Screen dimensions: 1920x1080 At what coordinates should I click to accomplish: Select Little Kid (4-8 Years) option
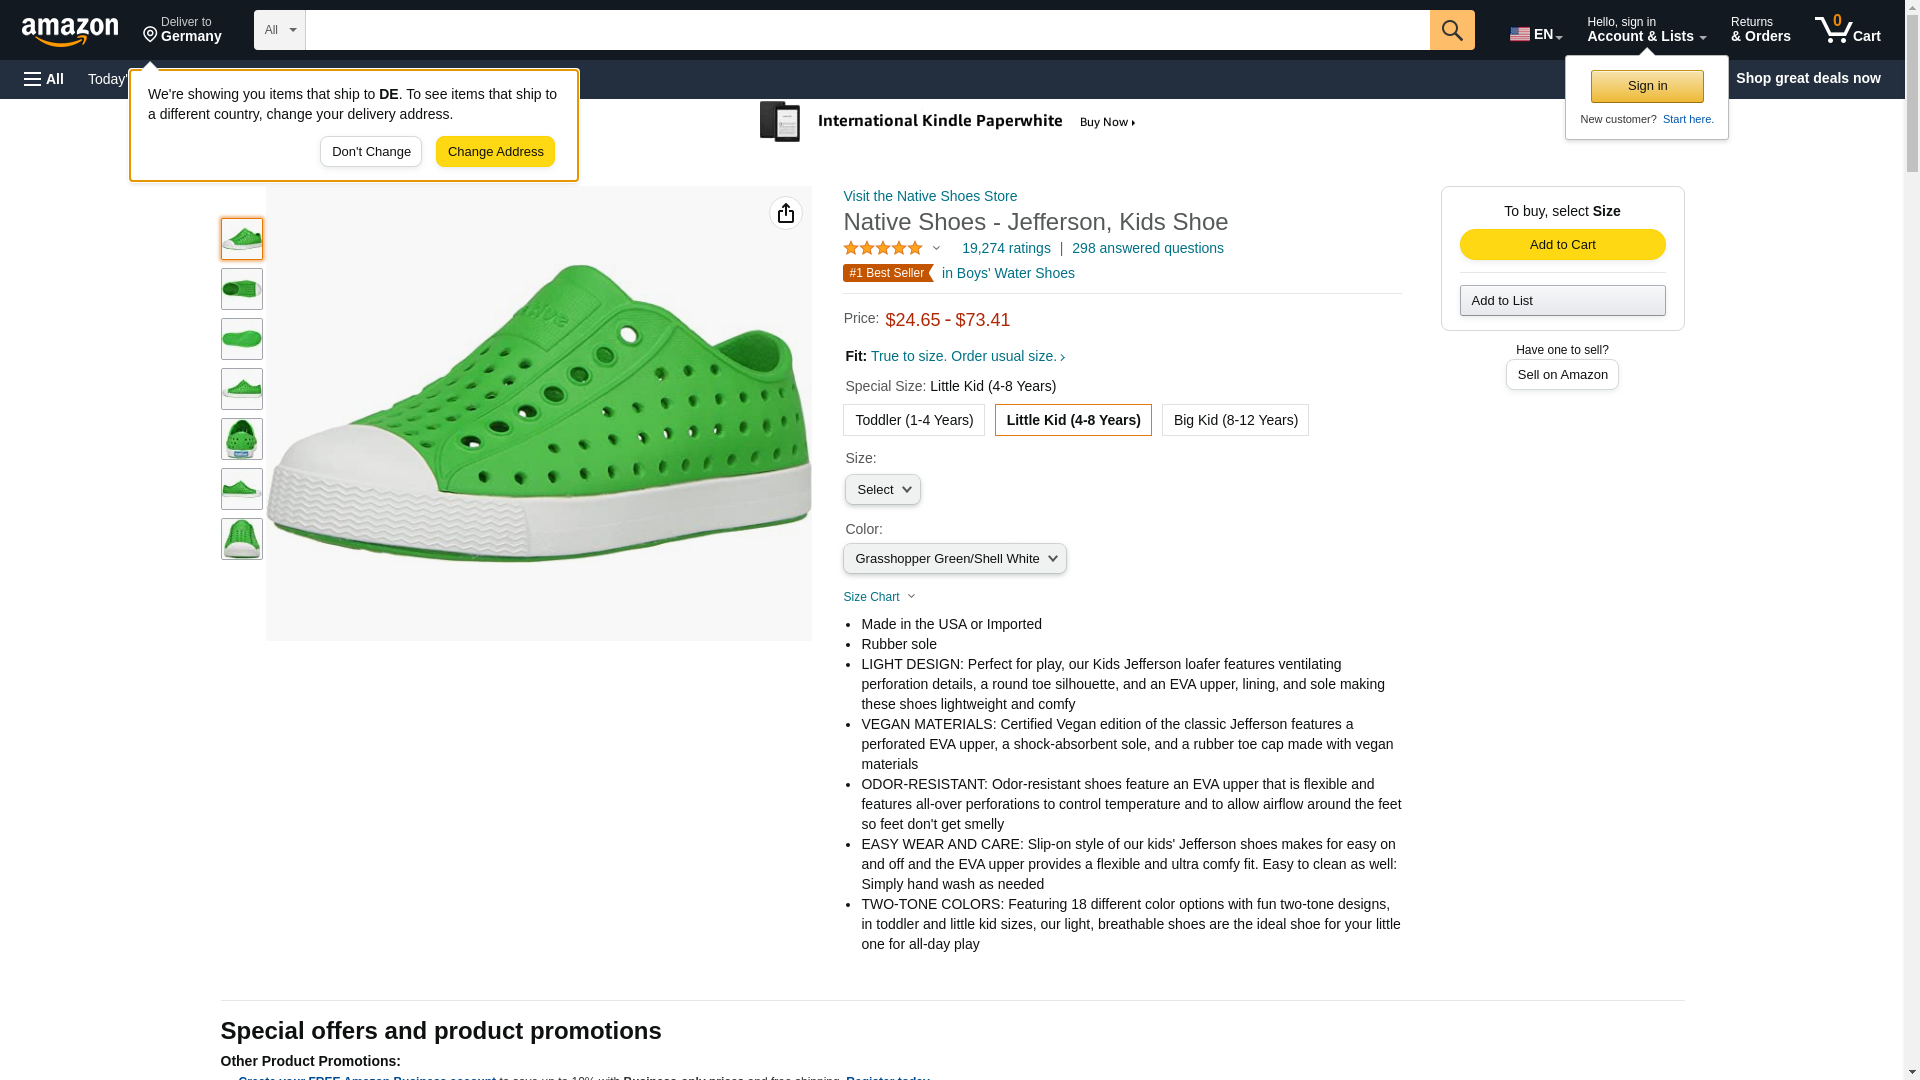(1072, 420)
